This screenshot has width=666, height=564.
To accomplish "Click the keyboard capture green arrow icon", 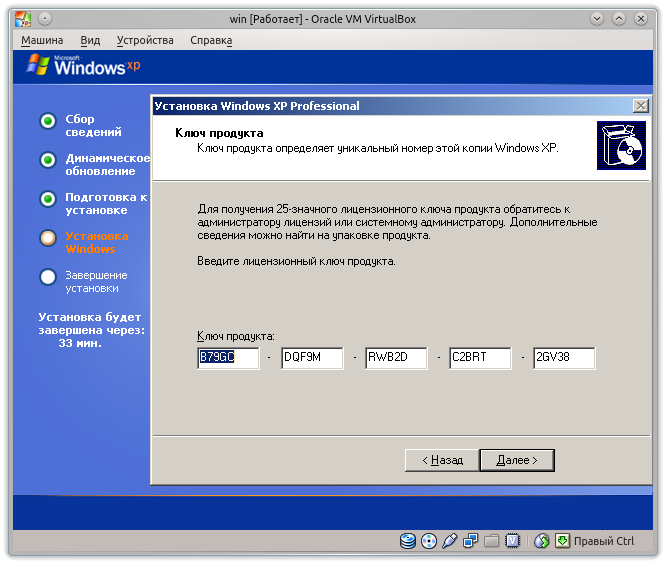I will (x=562, y=541).
